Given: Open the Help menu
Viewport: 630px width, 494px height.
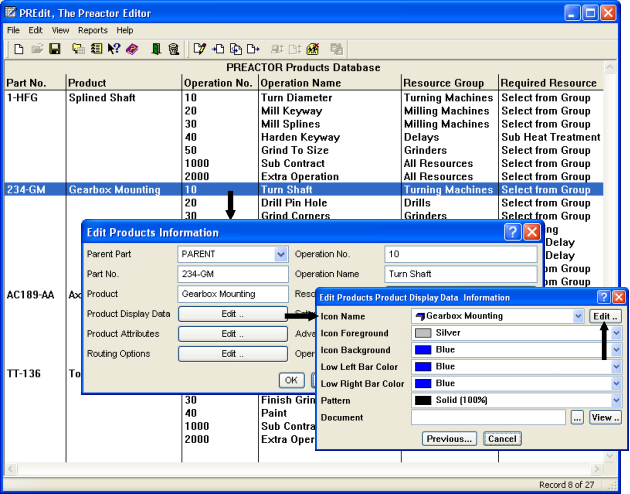Looking at the screenshot, I should coord(125,30).
